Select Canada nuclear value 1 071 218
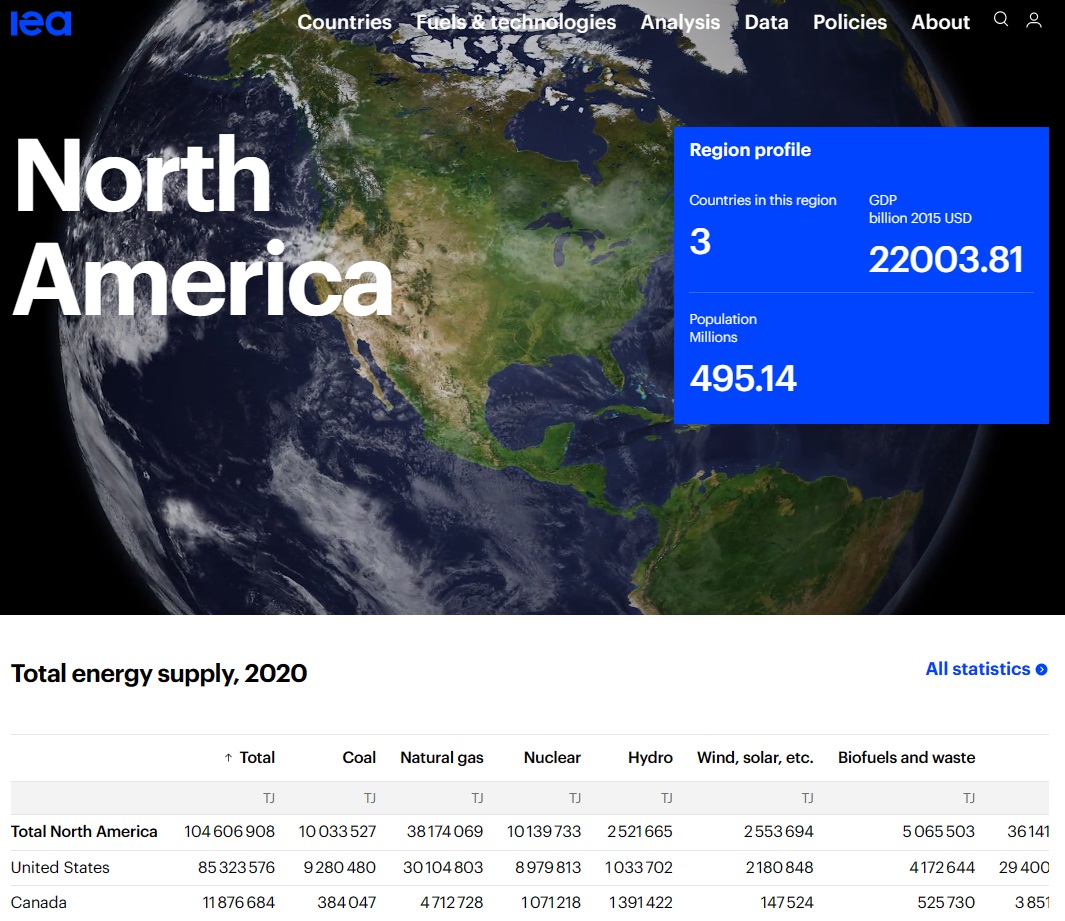Screen dimensions: 1065x921 [x=551, y=903]
